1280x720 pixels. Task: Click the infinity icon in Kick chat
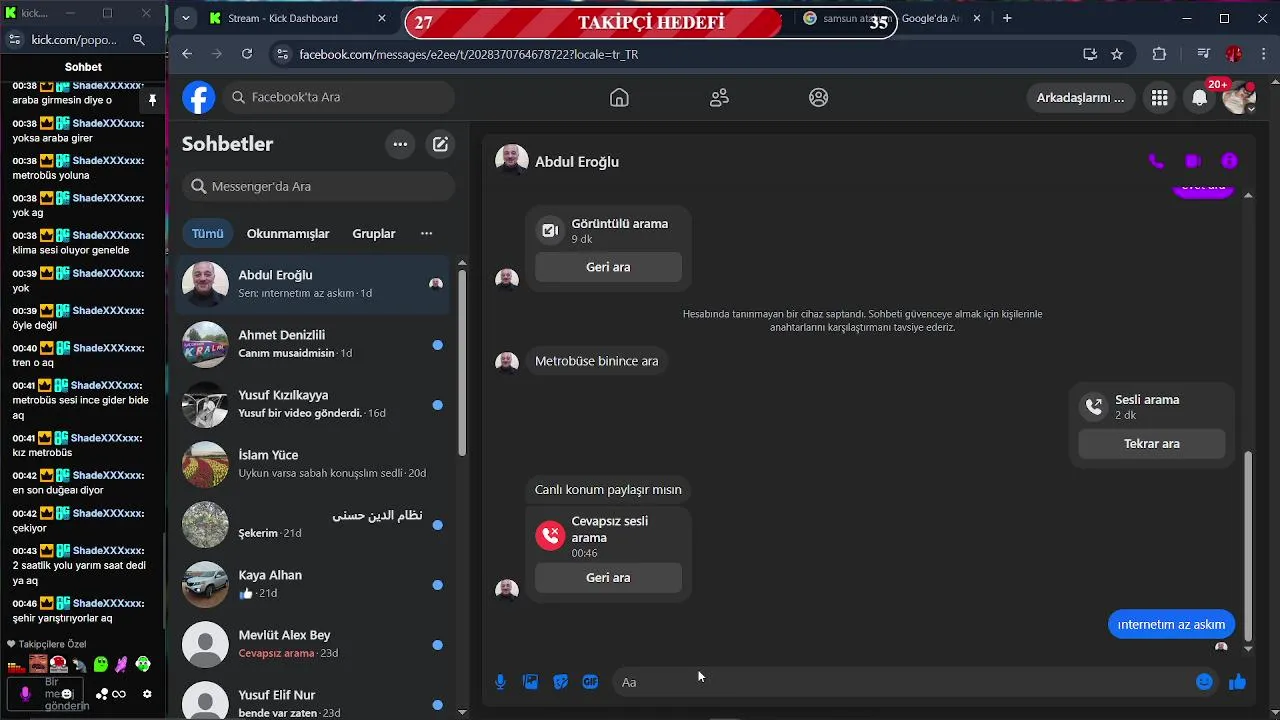(119, 694)
